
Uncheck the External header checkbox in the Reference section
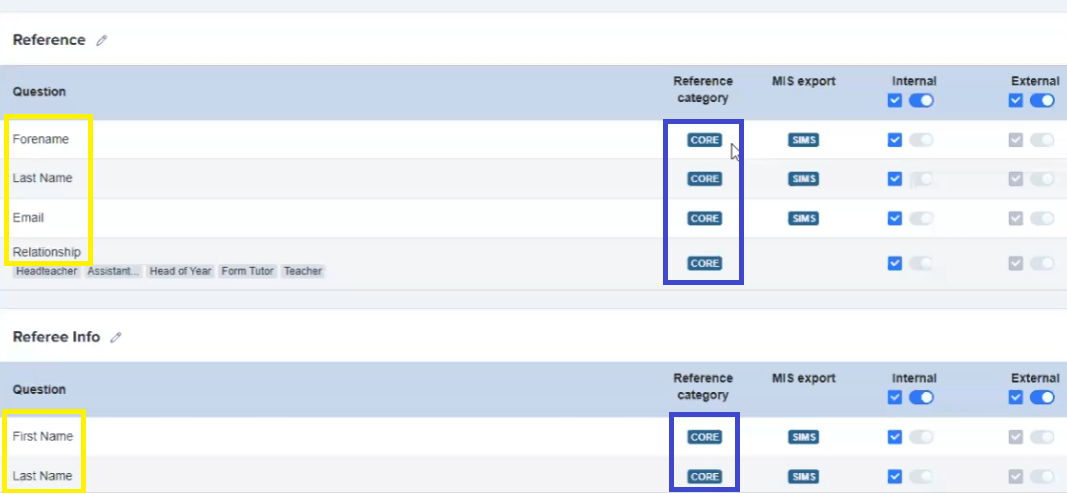click(x=1016, y=100)
